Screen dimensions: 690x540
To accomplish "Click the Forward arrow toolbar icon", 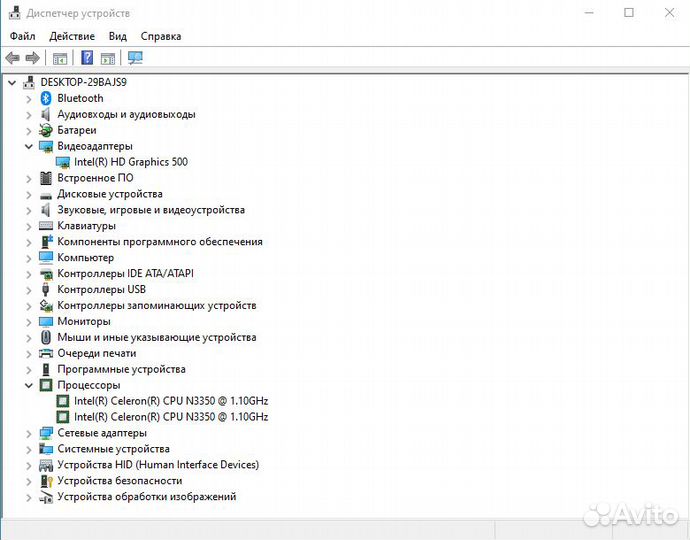I will point(33,58).
